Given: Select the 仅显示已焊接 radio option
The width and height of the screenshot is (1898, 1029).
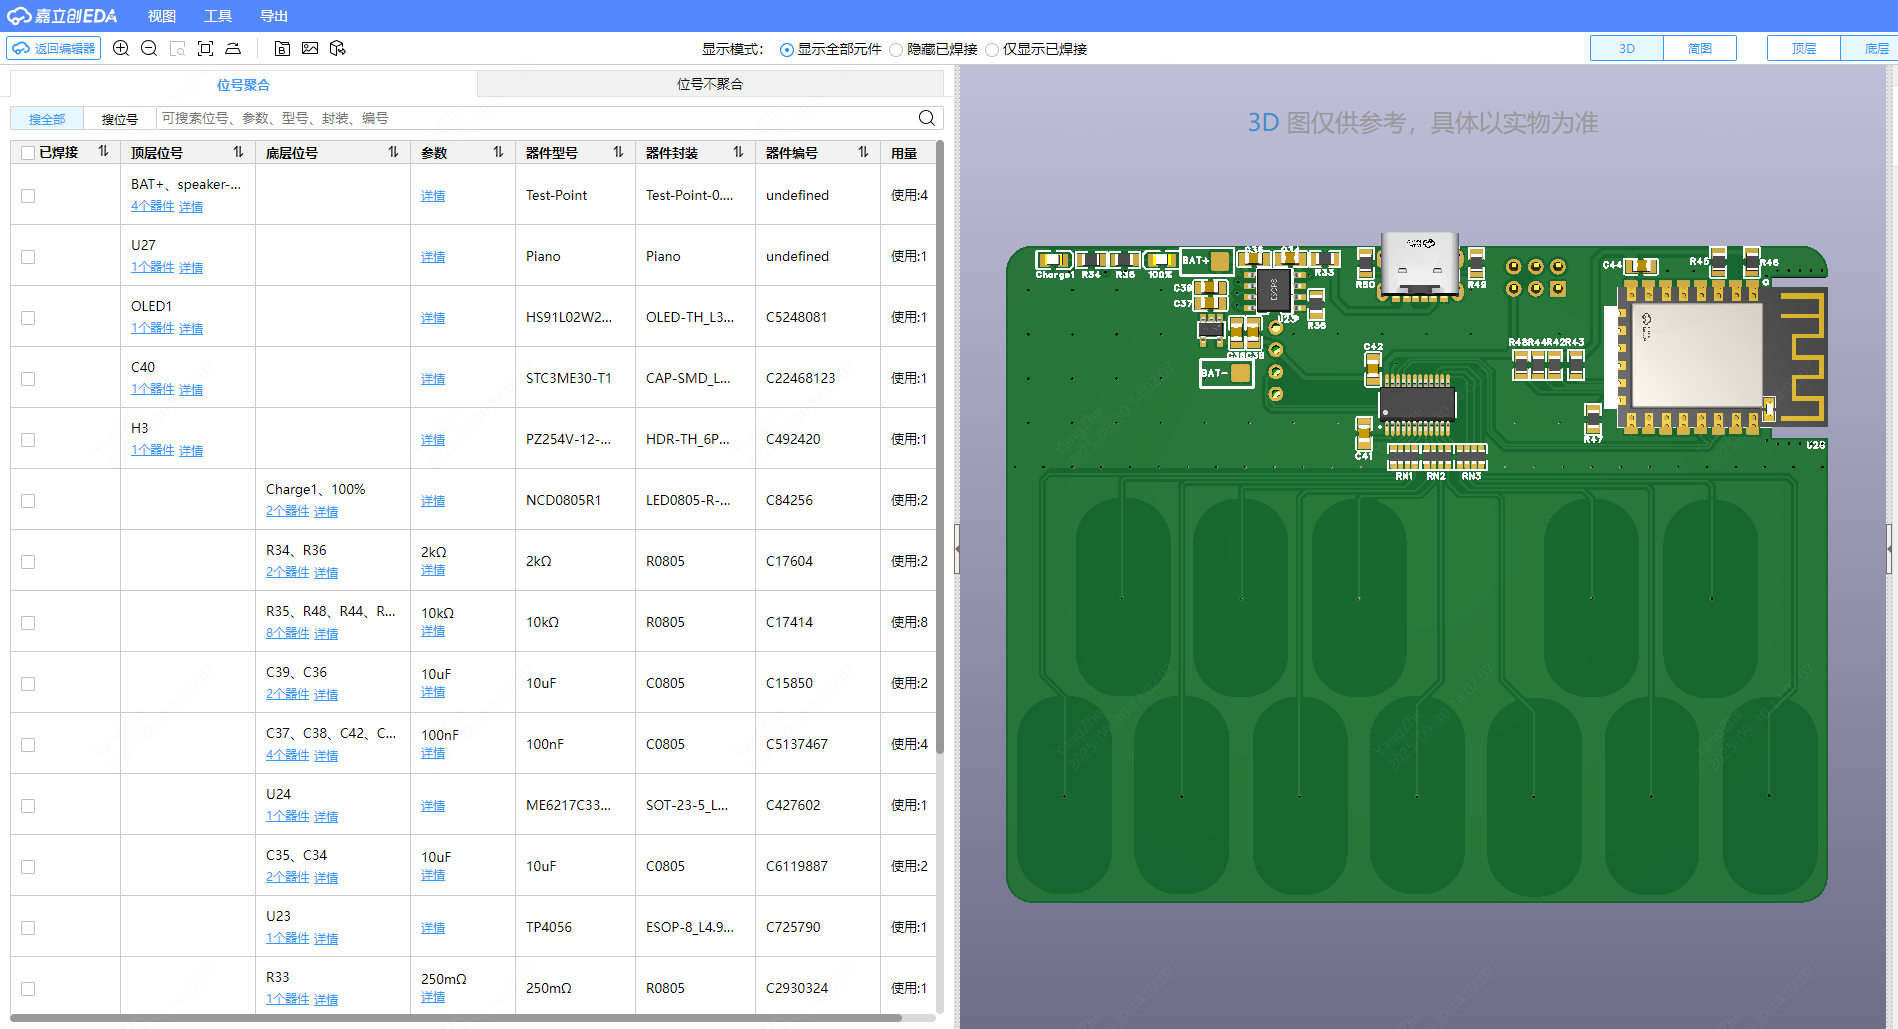Looking at the screenshot, I should pos(992,50).
